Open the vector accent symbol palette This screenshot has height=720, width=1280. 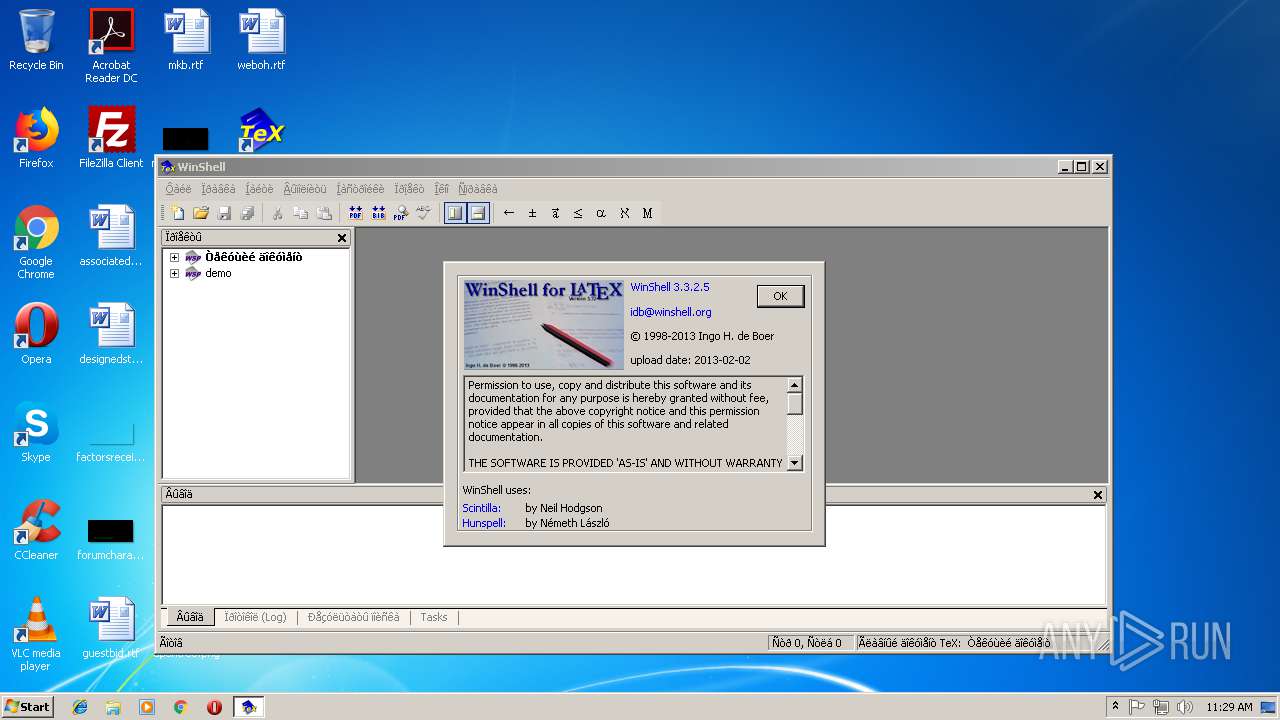click(x=555, y=213)
